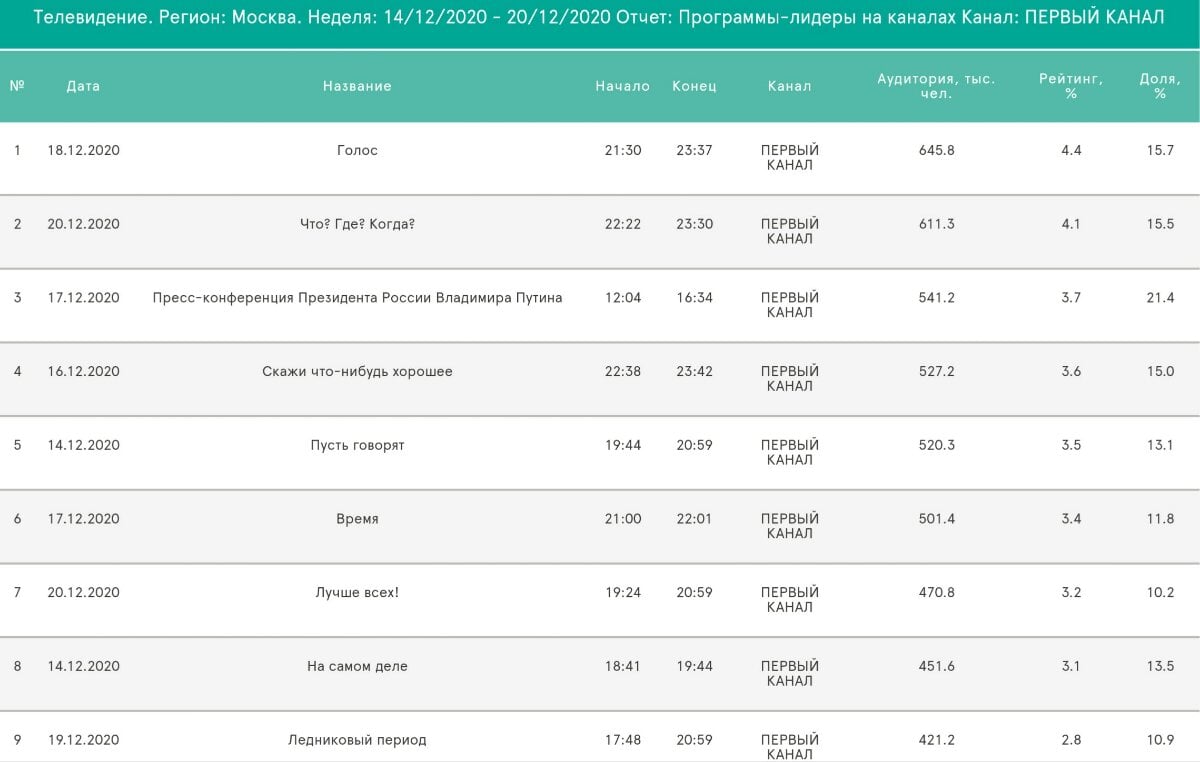
Task: Click the start time 19:44
Action: click(623, 445)
